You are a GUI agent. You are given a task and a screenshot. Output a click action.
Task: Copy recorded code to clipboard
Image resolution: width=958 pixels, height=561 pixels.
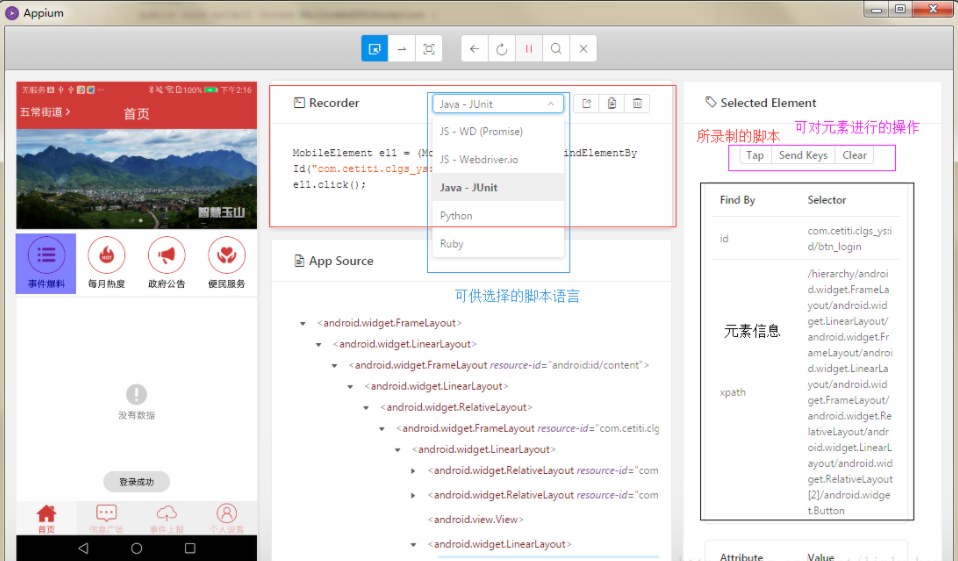click(612, 103)
